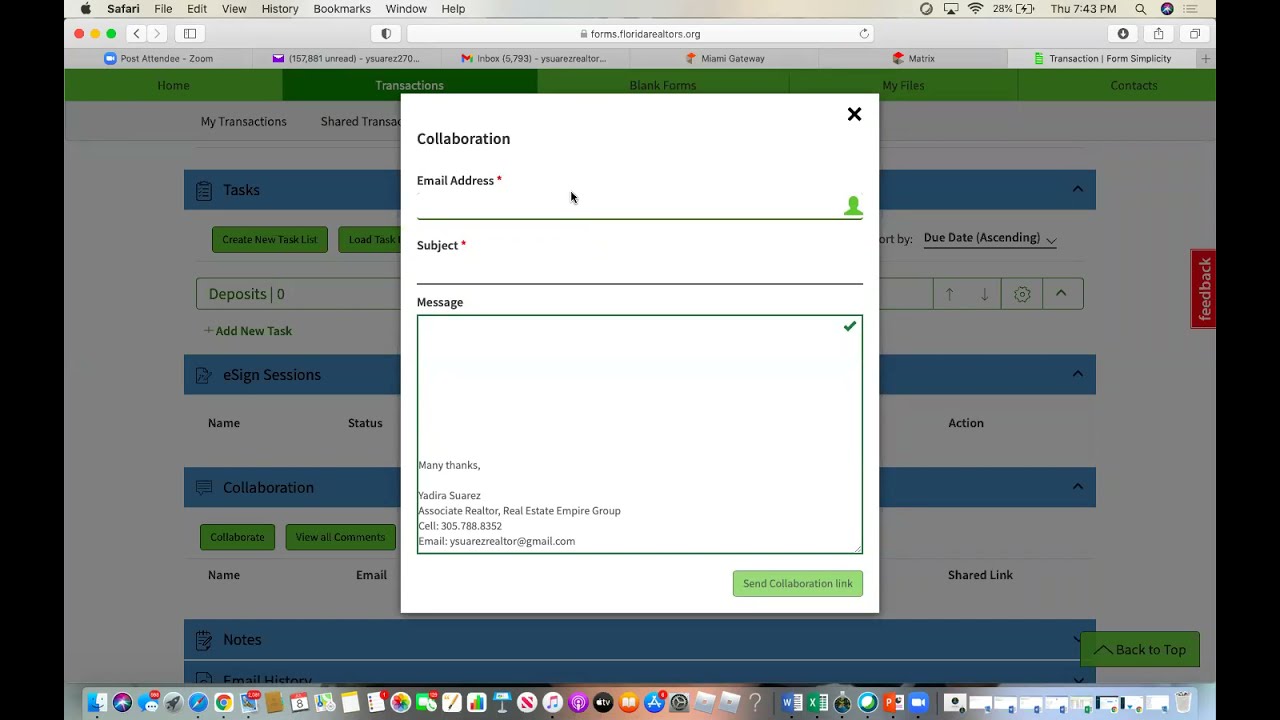Viewport: 1280px width, 720px height.
Task: Jump Back to Top
Action: [1139, 650]
